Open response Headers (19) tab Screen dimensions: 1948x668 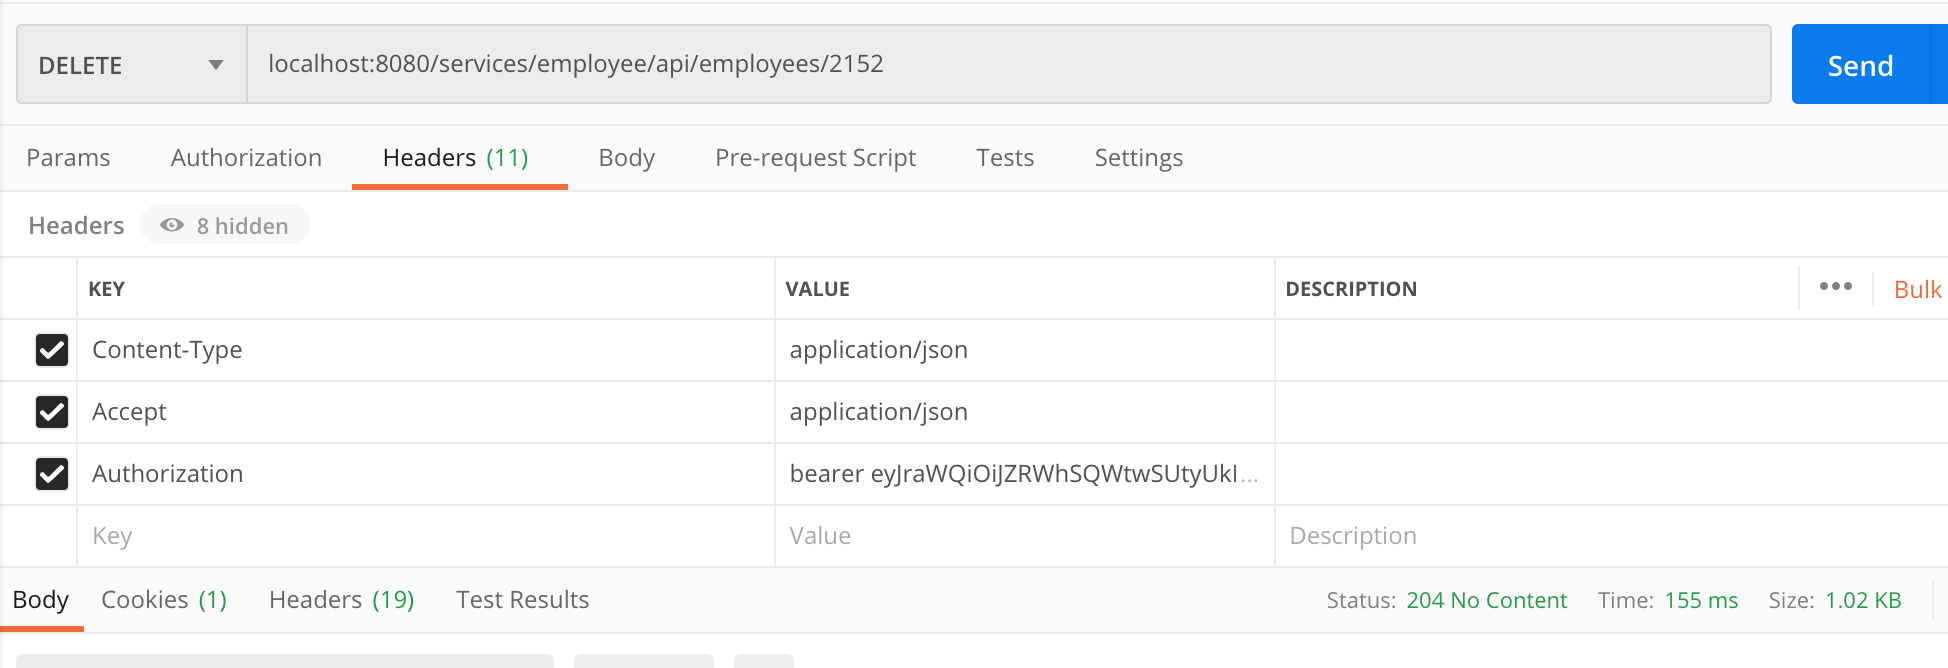341,600
